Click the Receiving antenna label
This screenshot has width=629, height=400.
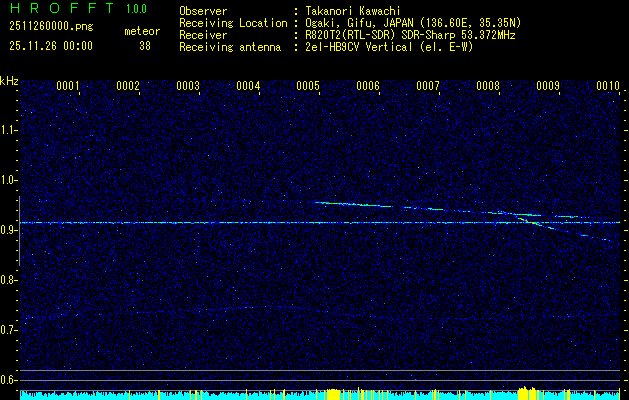click(230, 47)
